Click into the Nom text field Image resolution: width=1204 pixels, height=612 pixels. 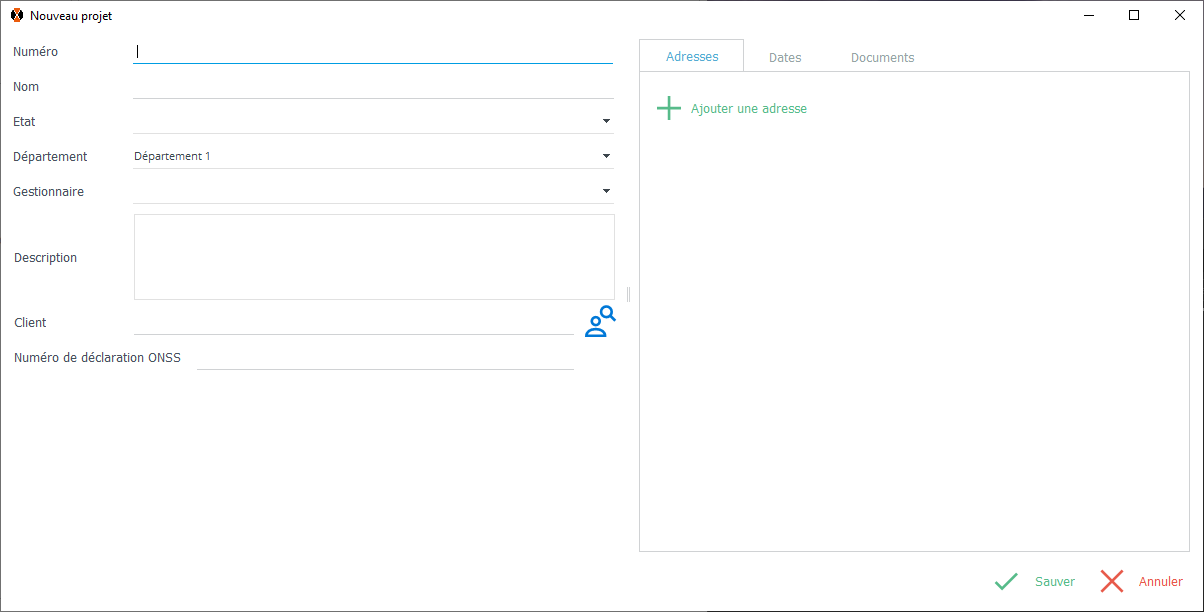point(372,87)
